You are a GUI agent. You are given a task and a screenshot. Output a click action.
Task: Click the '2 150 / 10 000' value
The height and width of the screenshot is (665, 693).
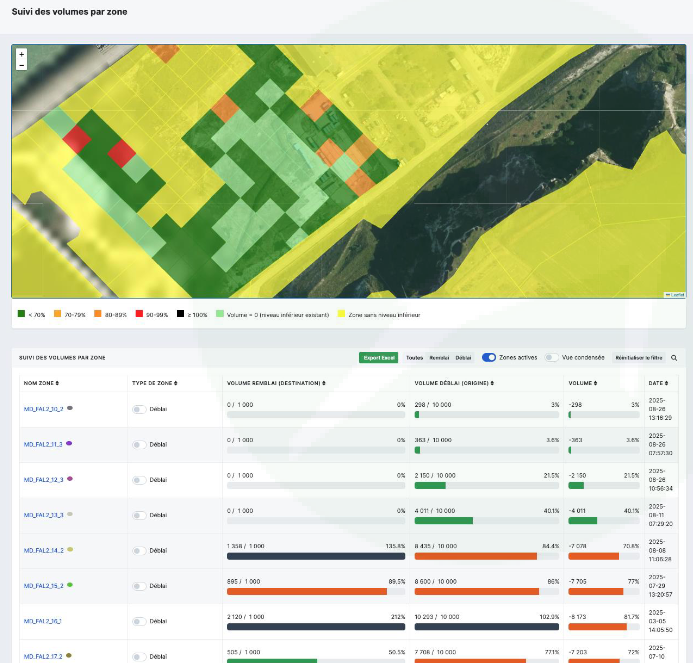click(435, 475)
